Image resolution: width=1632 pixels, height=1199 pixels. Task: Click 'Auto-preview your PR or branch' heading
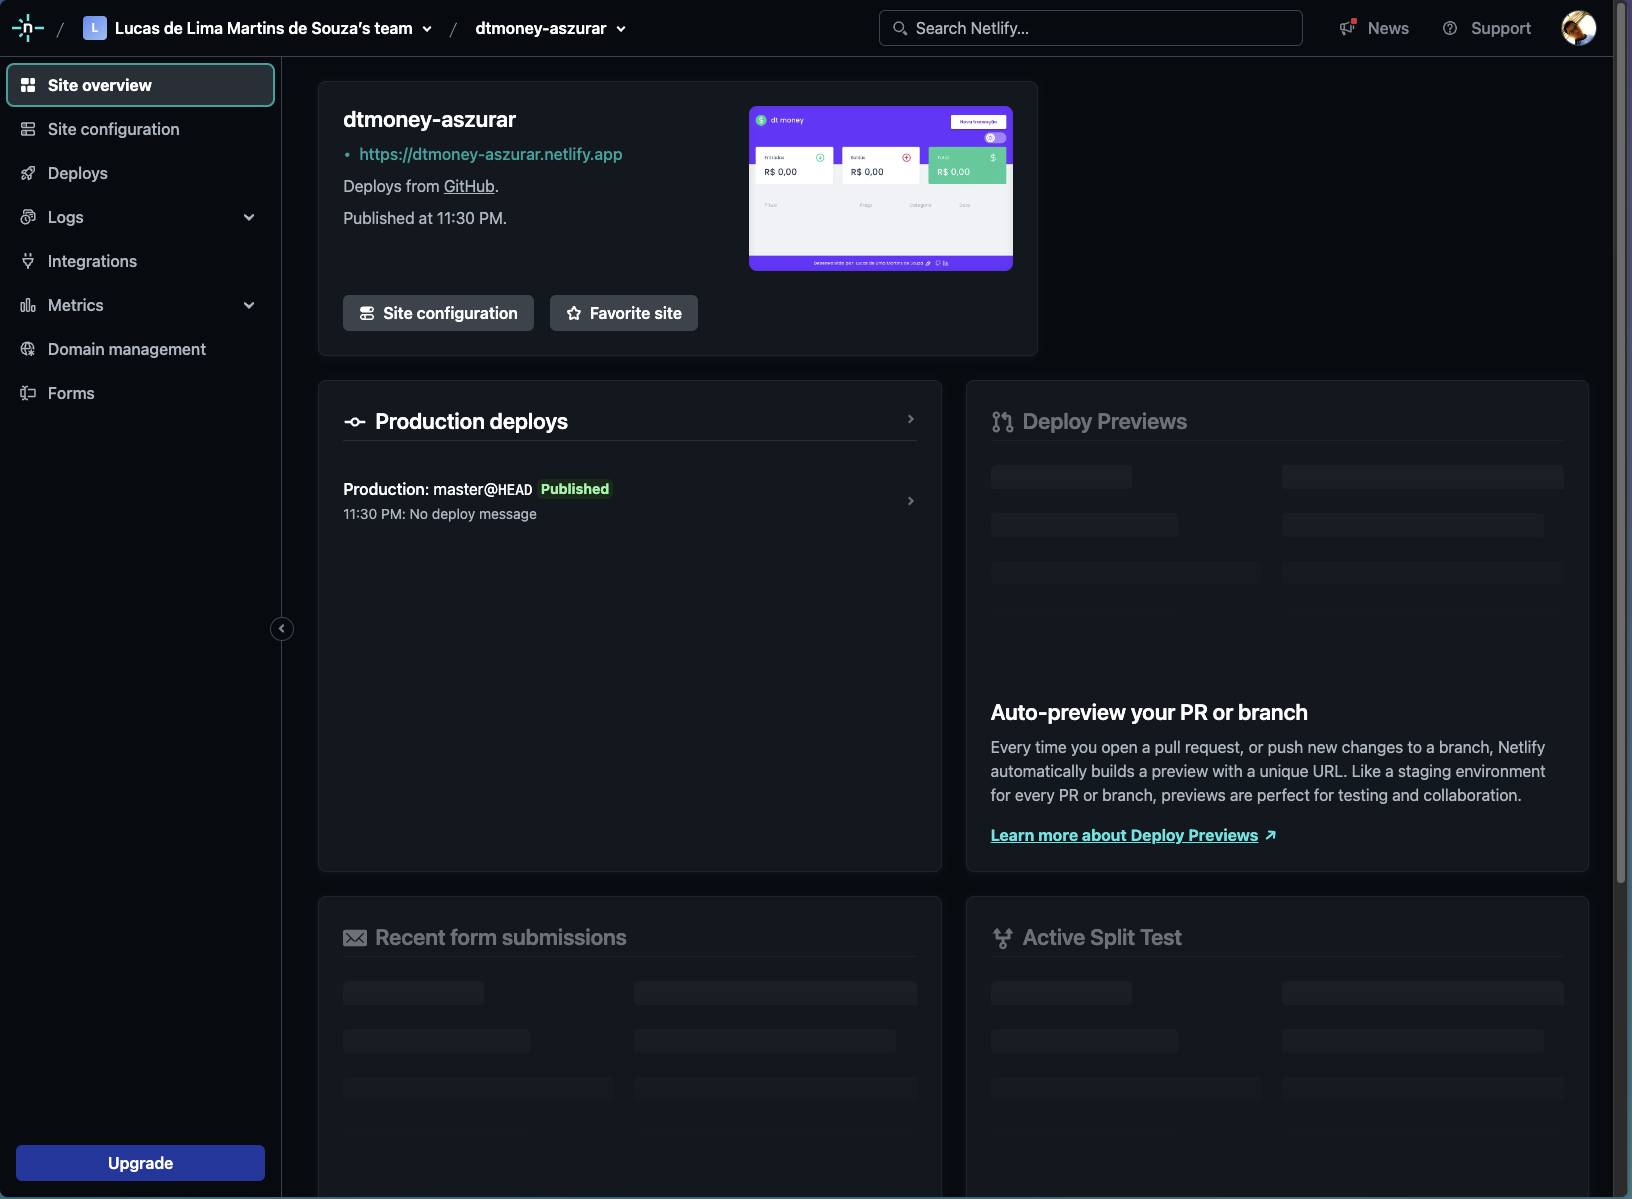[x=1149, y=713]
